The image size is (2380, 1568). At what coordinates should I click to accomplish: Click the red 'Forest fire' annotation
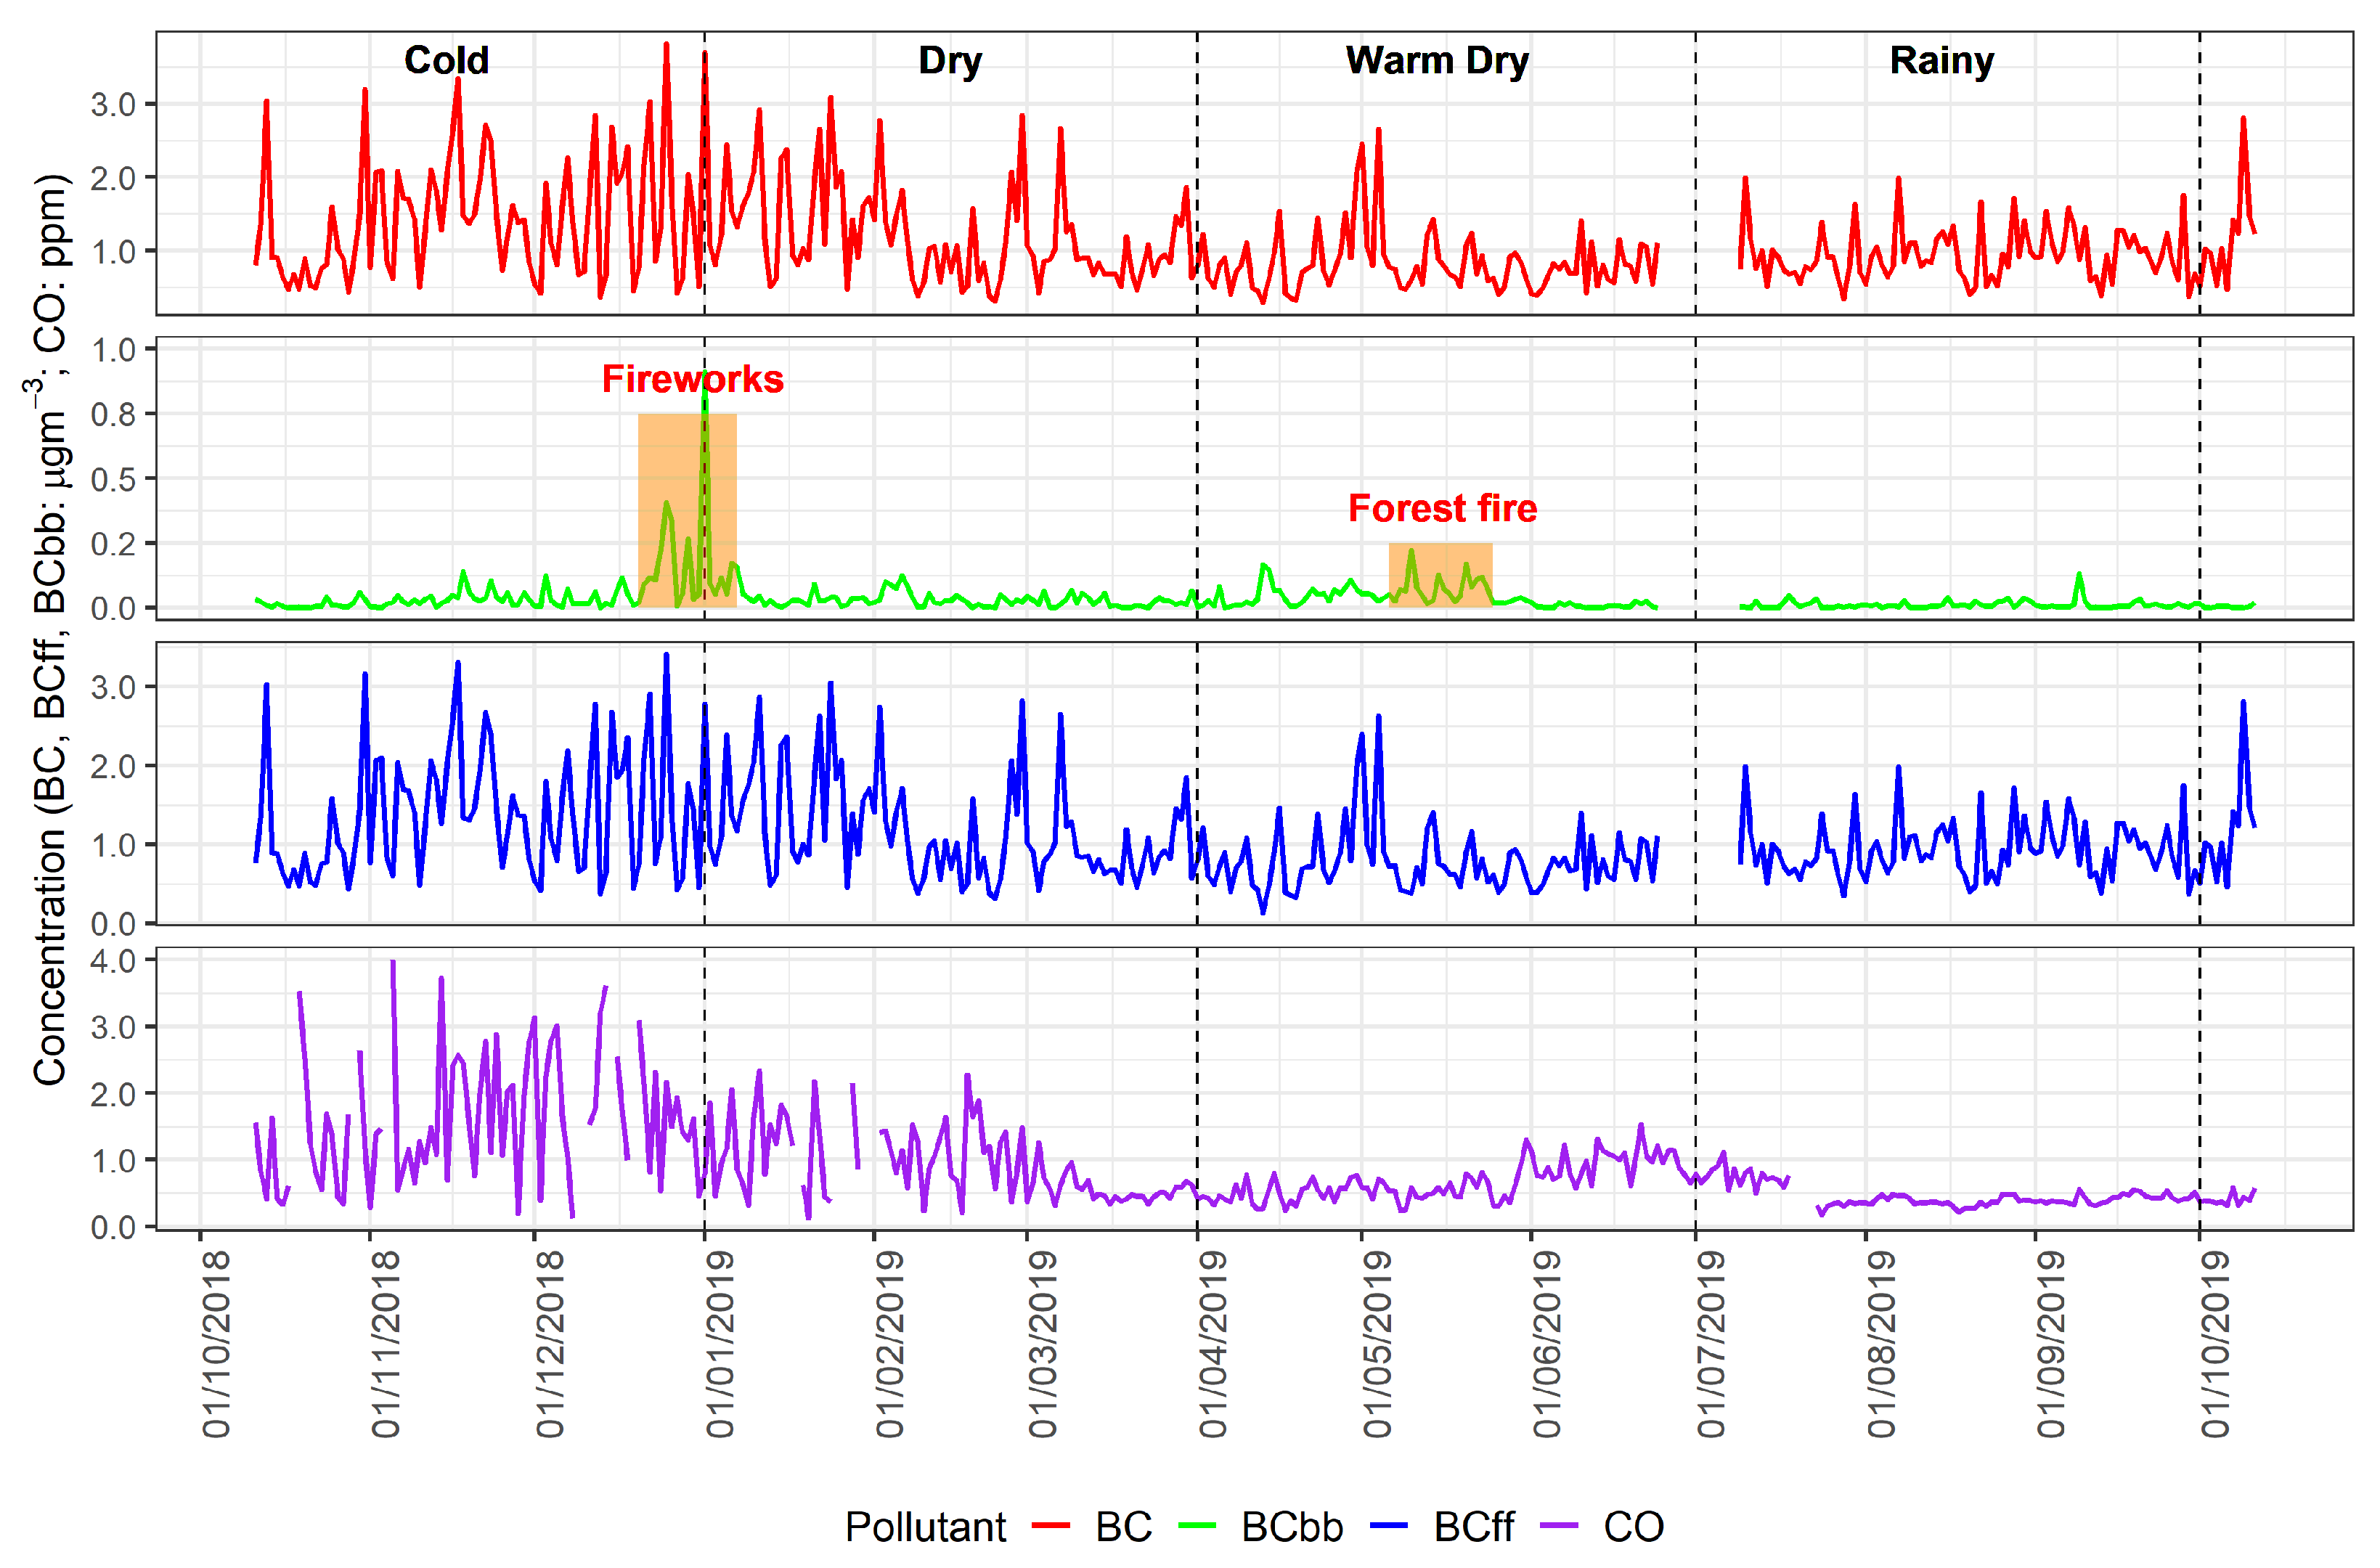[x=1442, y=508]
